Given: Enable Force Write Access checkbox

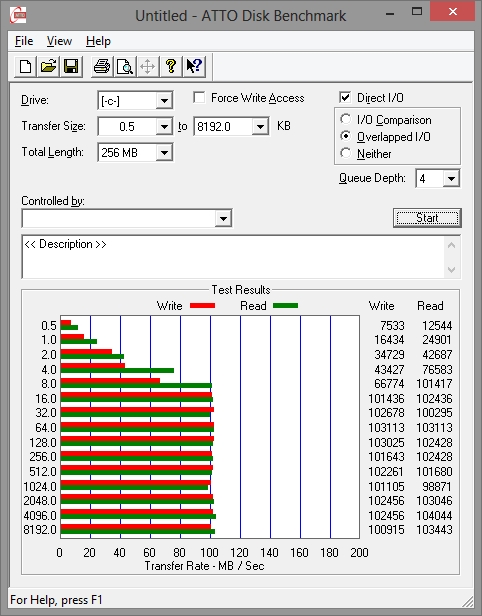Looking at the screenshot, I should point(199,97).
